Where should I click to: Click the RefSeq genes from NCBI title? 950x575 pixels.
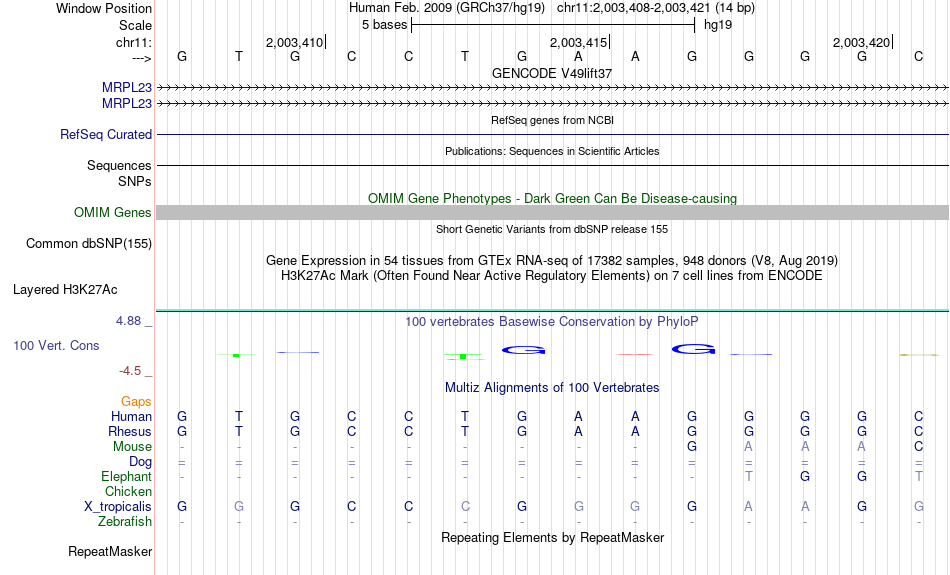coord(553,120)
